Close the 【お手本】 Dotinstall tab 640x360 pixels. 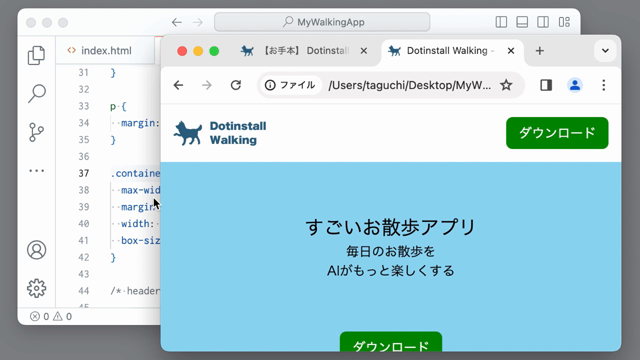pyautogui.click(x=364, y=51)
